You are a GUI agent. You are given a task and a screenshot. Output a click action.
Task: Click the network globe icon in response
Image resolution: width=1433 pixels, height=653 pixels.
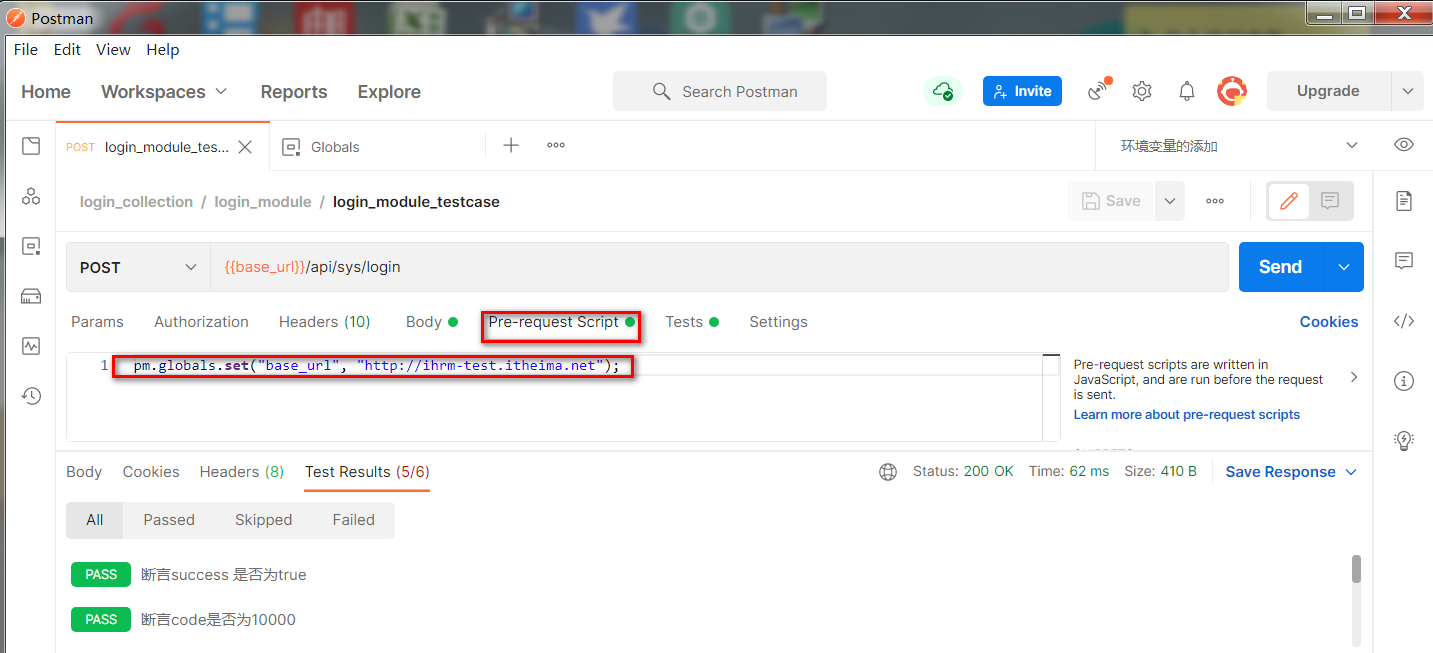pos(888,472)
